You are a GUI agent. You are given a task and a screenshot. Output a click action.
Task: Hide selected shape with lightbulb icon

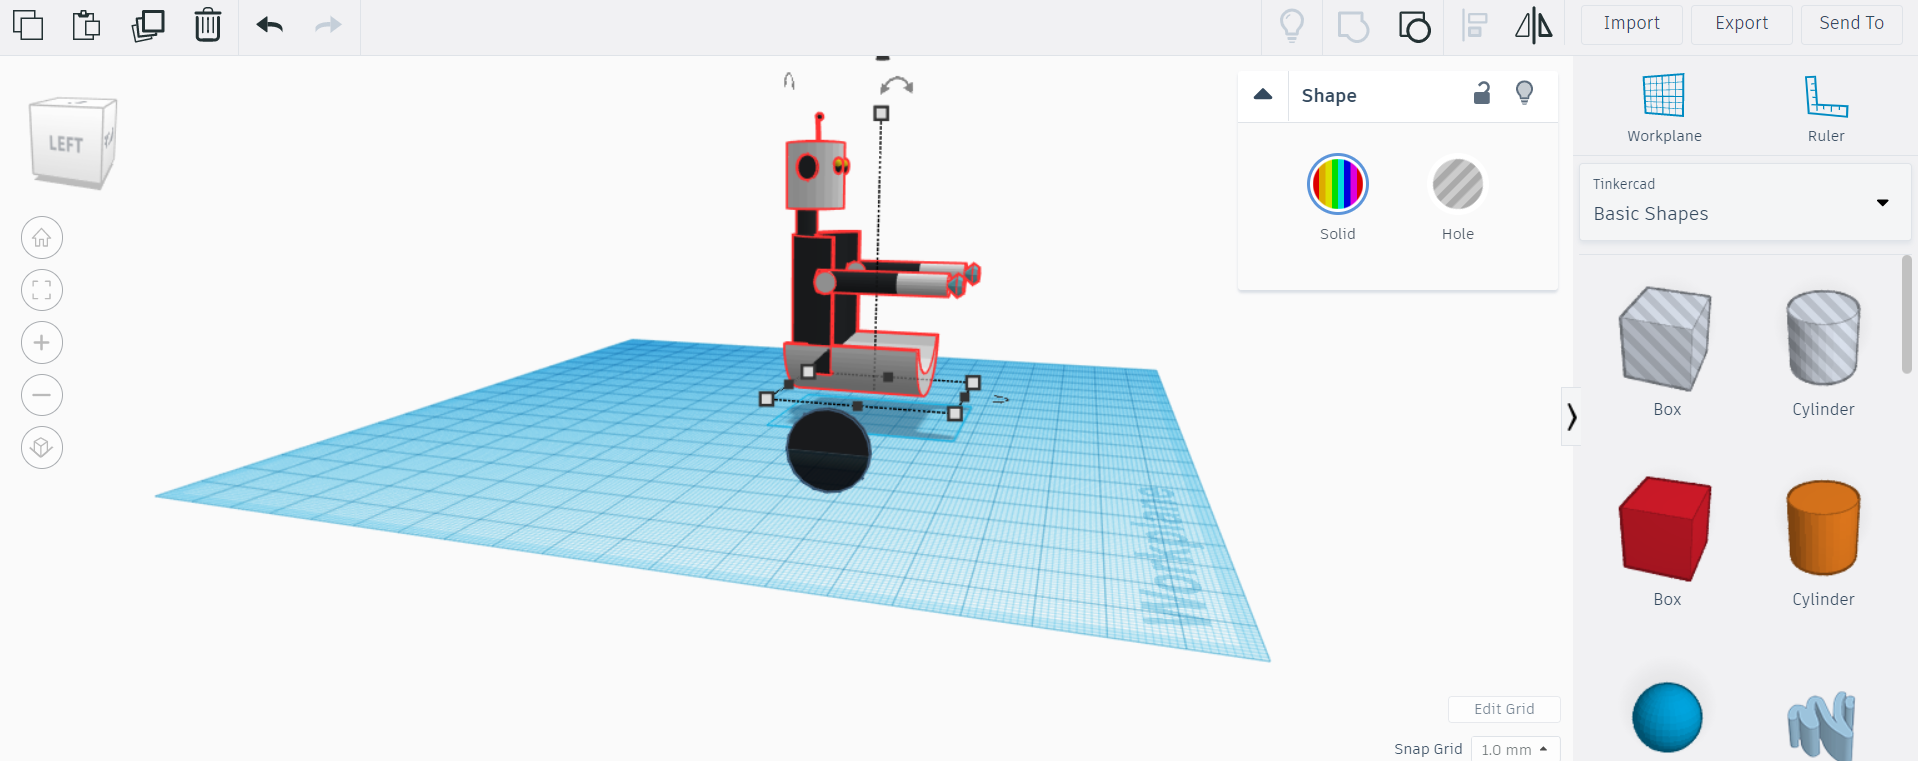click(x=1524, y=93)
